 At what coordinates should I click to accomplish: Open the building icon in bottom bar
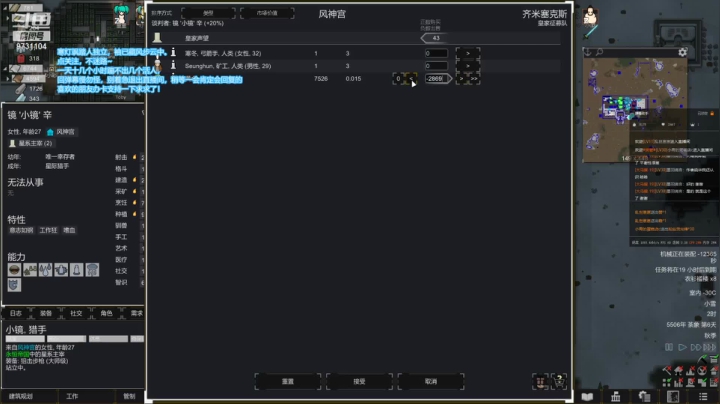point(616,396)
